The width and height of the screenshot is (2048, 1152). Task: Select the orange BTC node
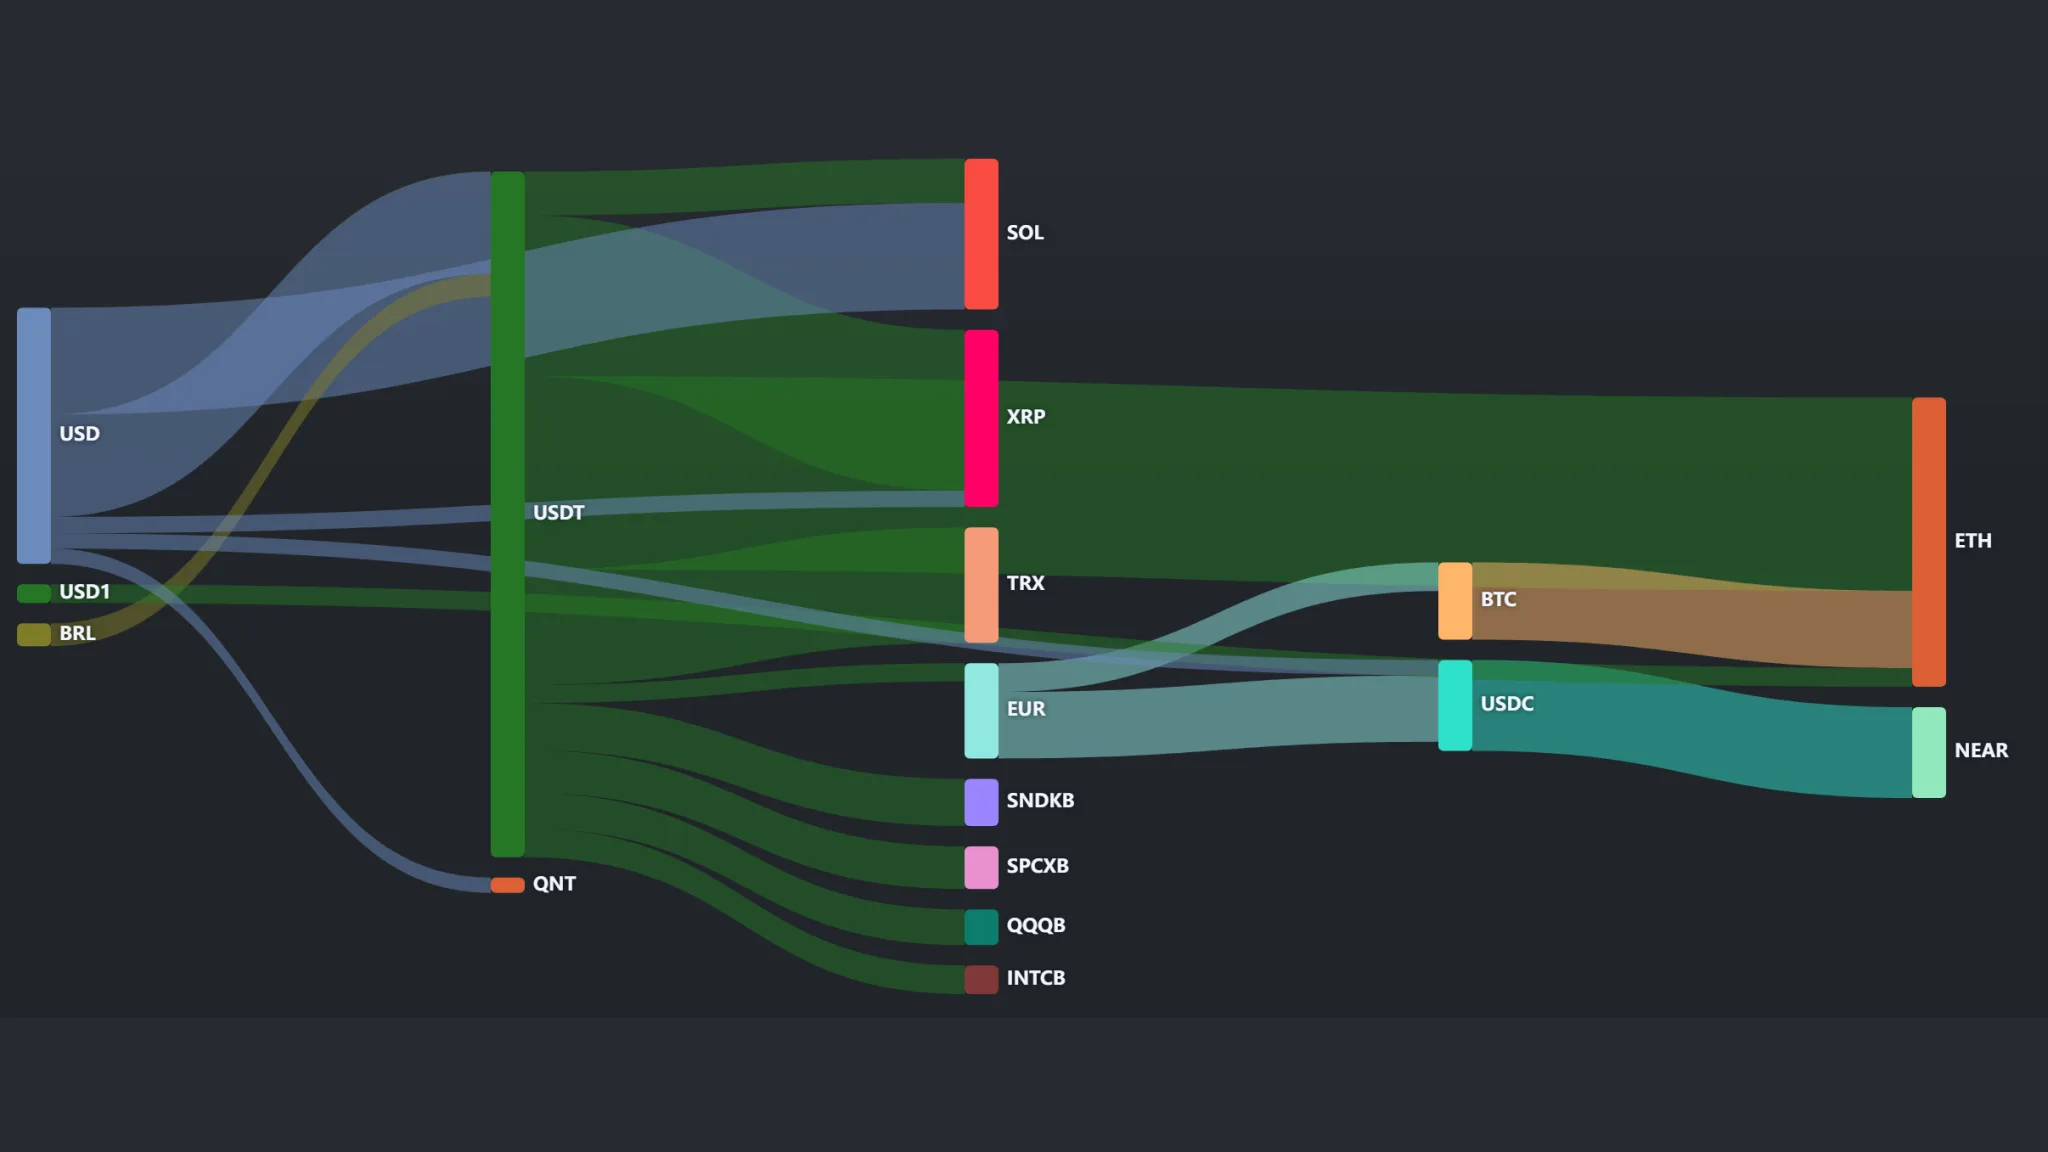pos(1455,601)
